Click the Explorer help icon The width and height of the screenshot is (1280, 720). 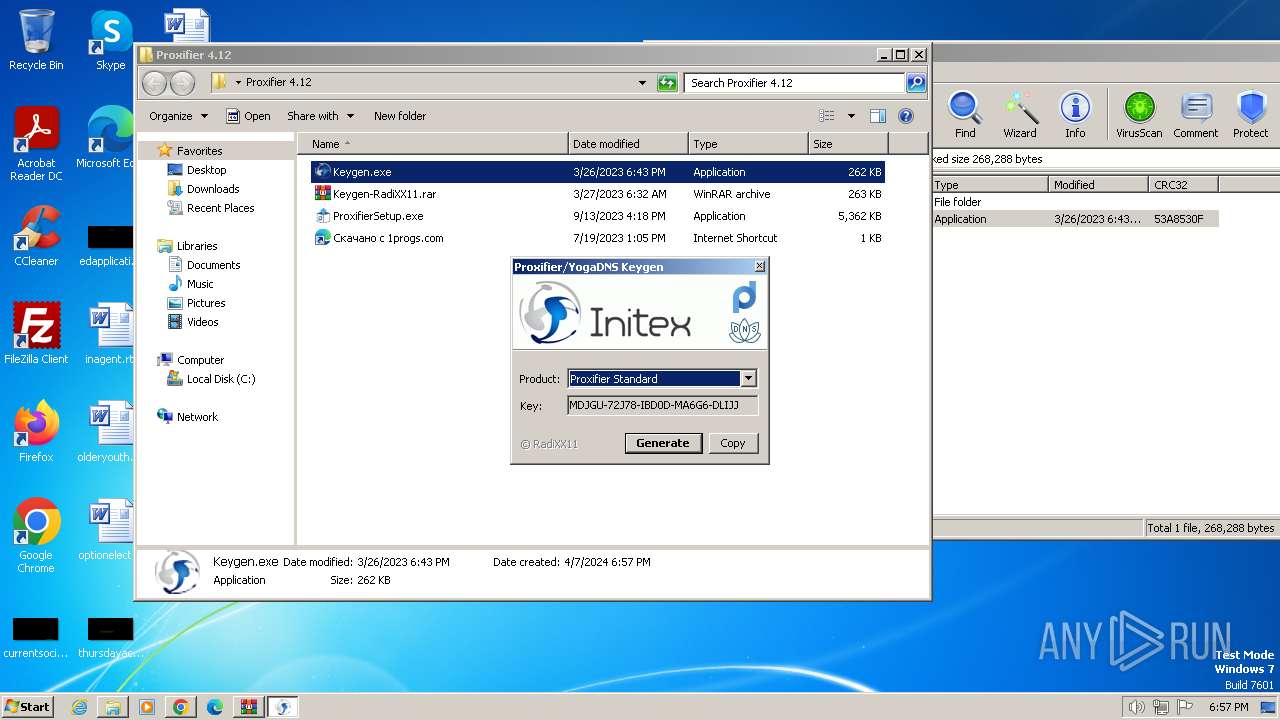(906, 116)
